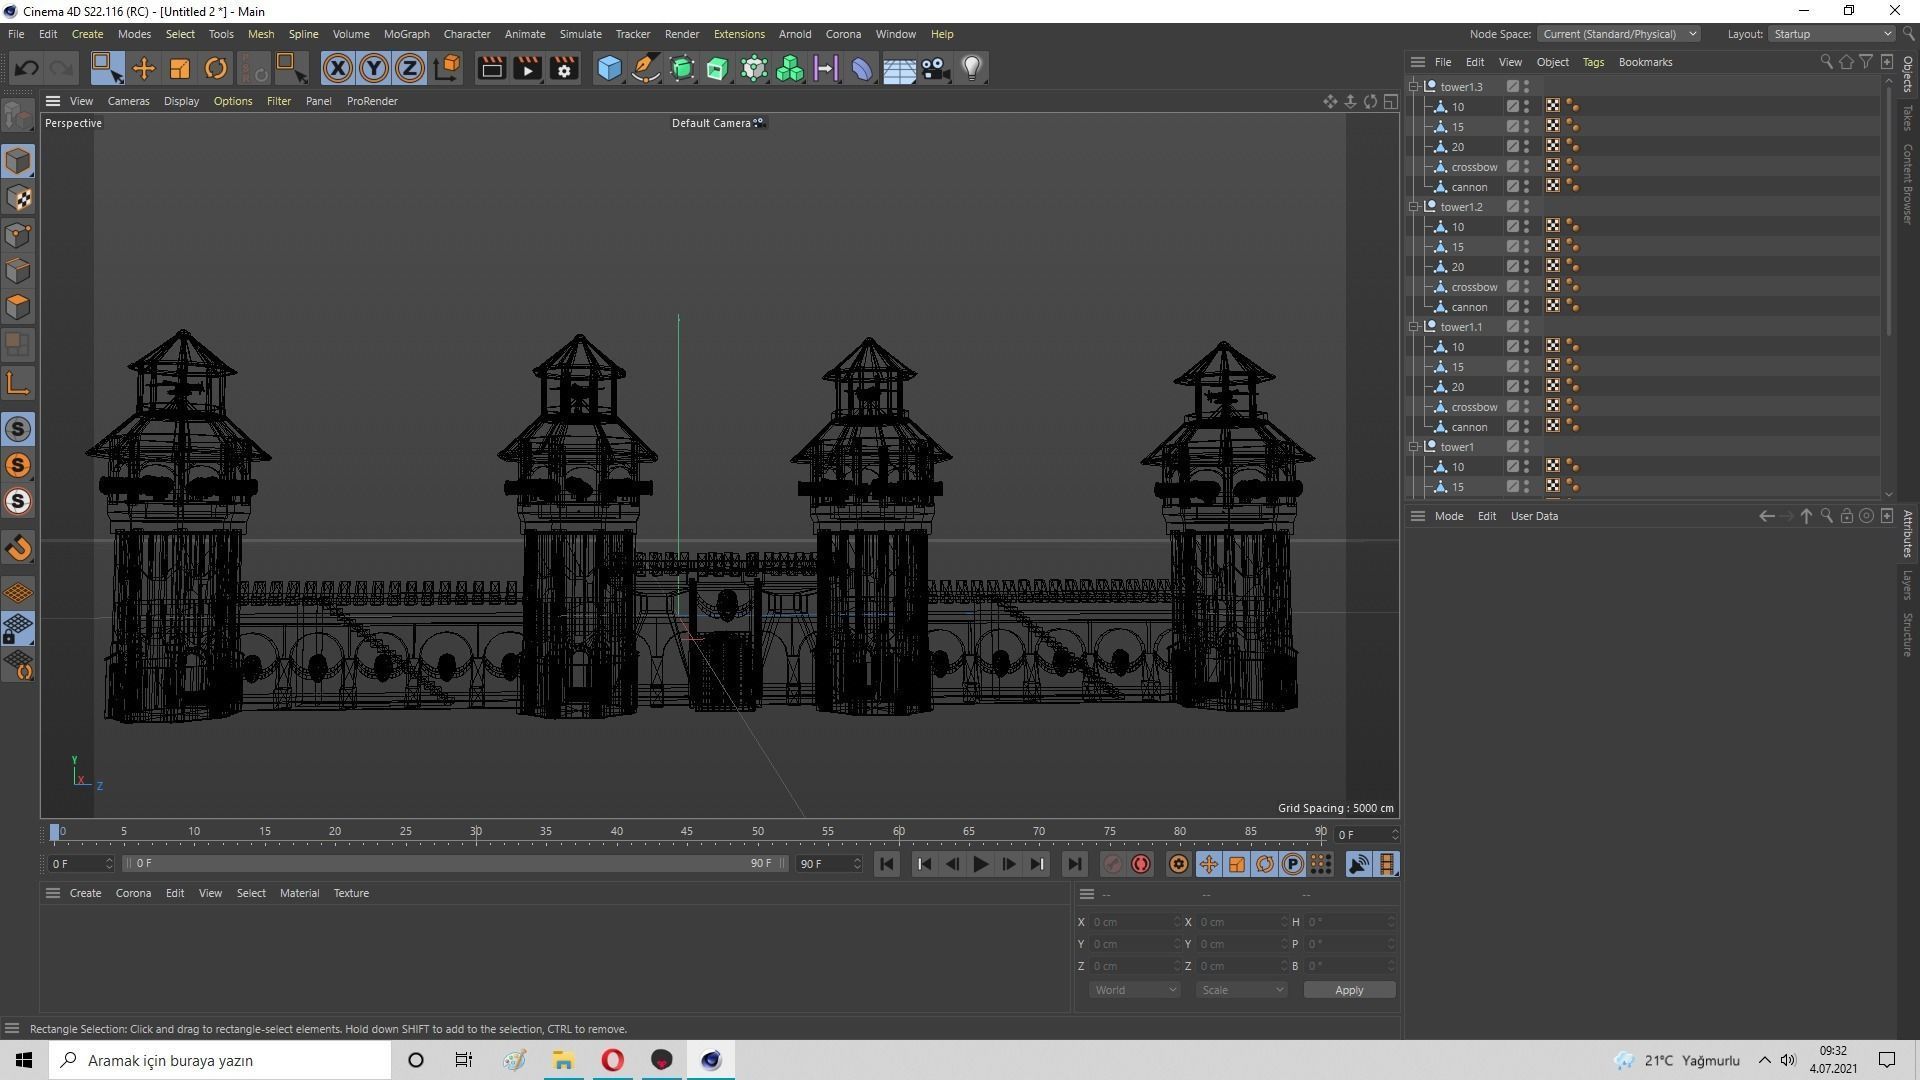Toggle X axis lock
Screen dimensions: 1920x1080
point(338,68)
